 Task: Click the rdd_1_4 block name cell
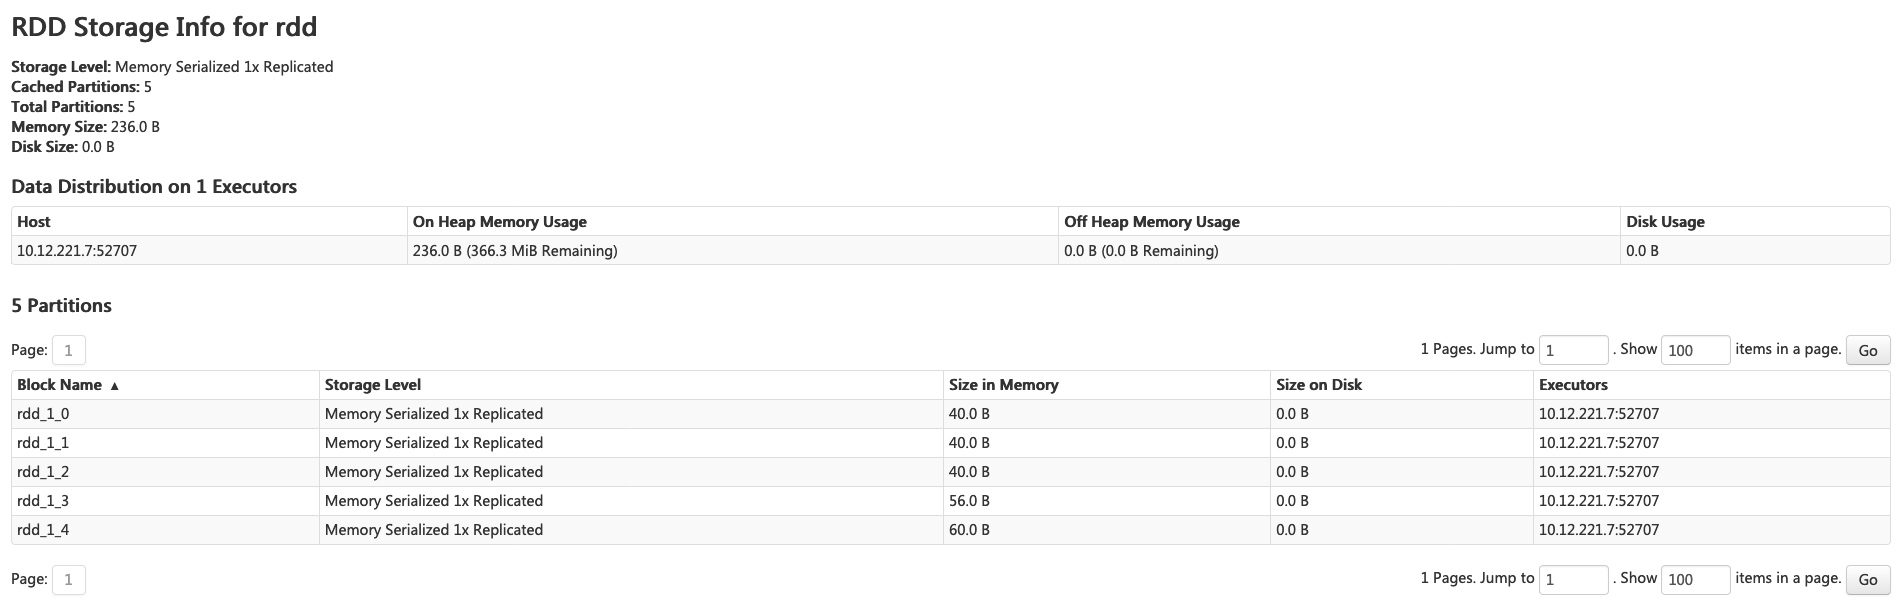tap(43, 530)
